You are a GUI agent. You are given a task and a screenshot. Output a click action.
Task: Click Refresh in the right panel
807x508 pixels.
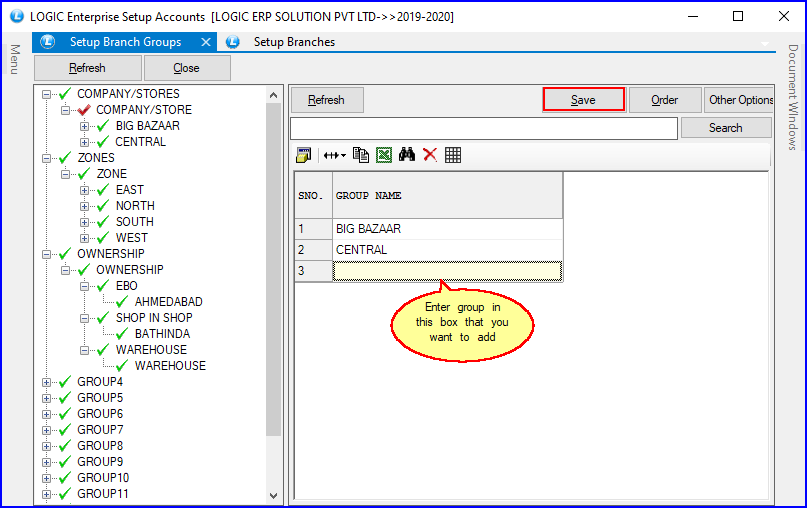[327, 100]
